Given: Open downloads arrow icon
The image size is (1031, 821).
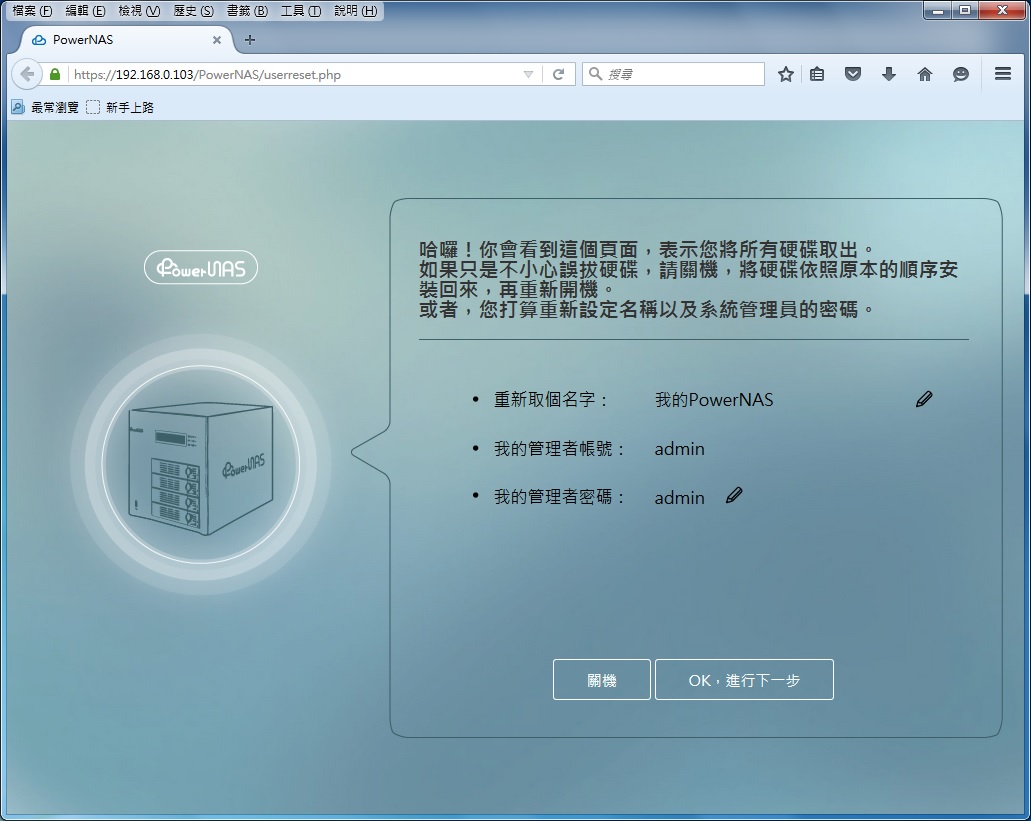Looking at the screenshot, I should coord(889,74).
